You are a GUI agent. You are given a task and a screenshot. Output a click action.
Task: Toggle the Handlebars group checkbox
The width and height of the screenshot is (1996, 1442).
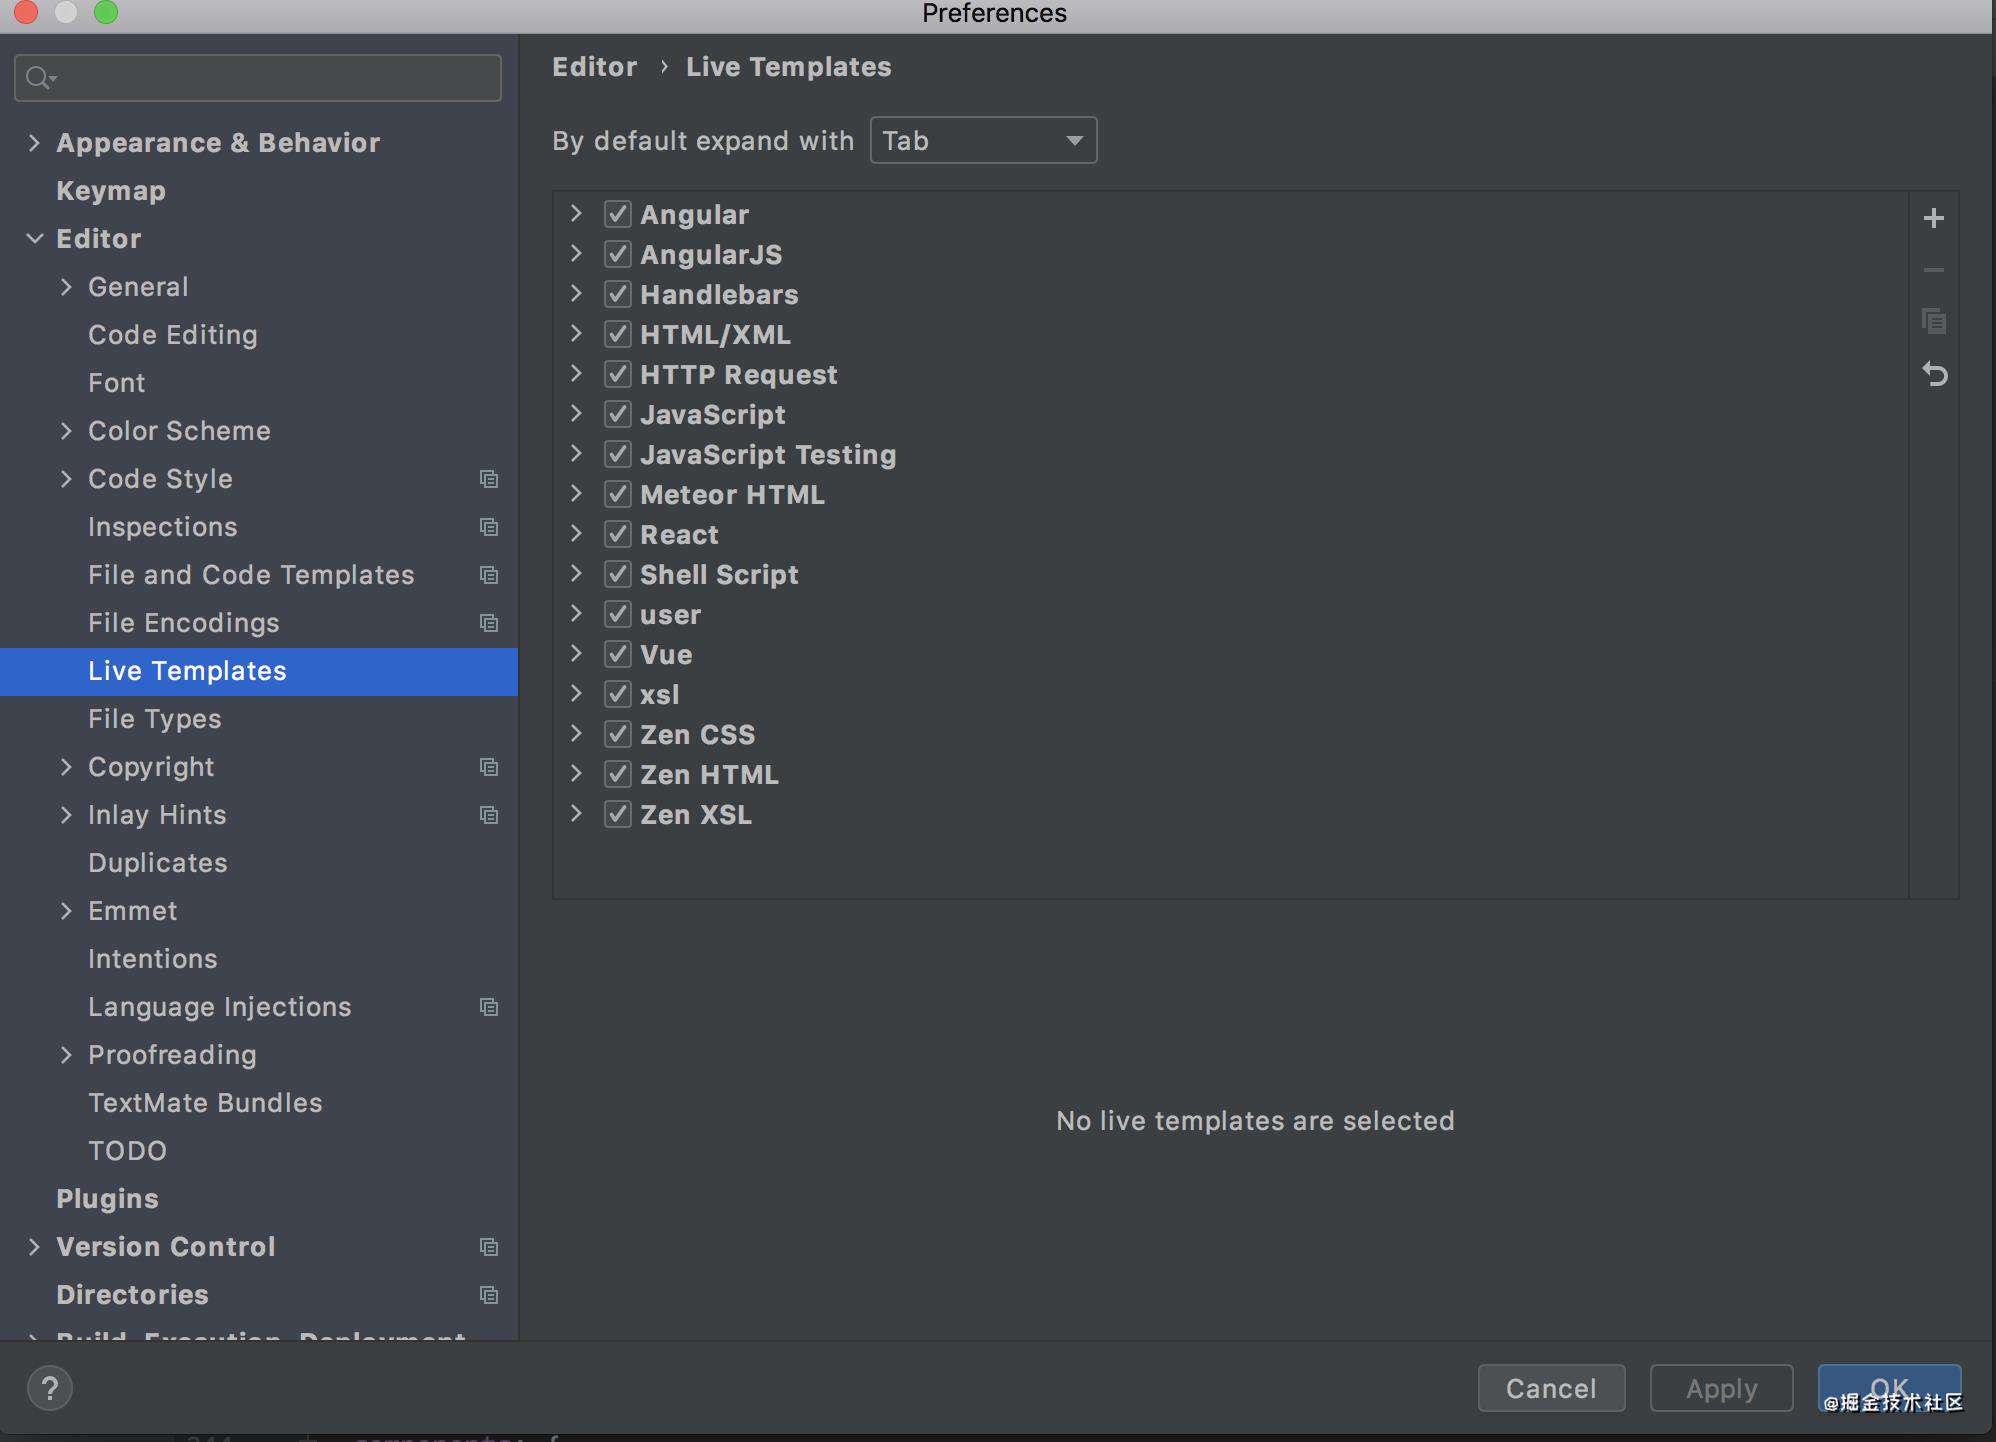[618, 294]
